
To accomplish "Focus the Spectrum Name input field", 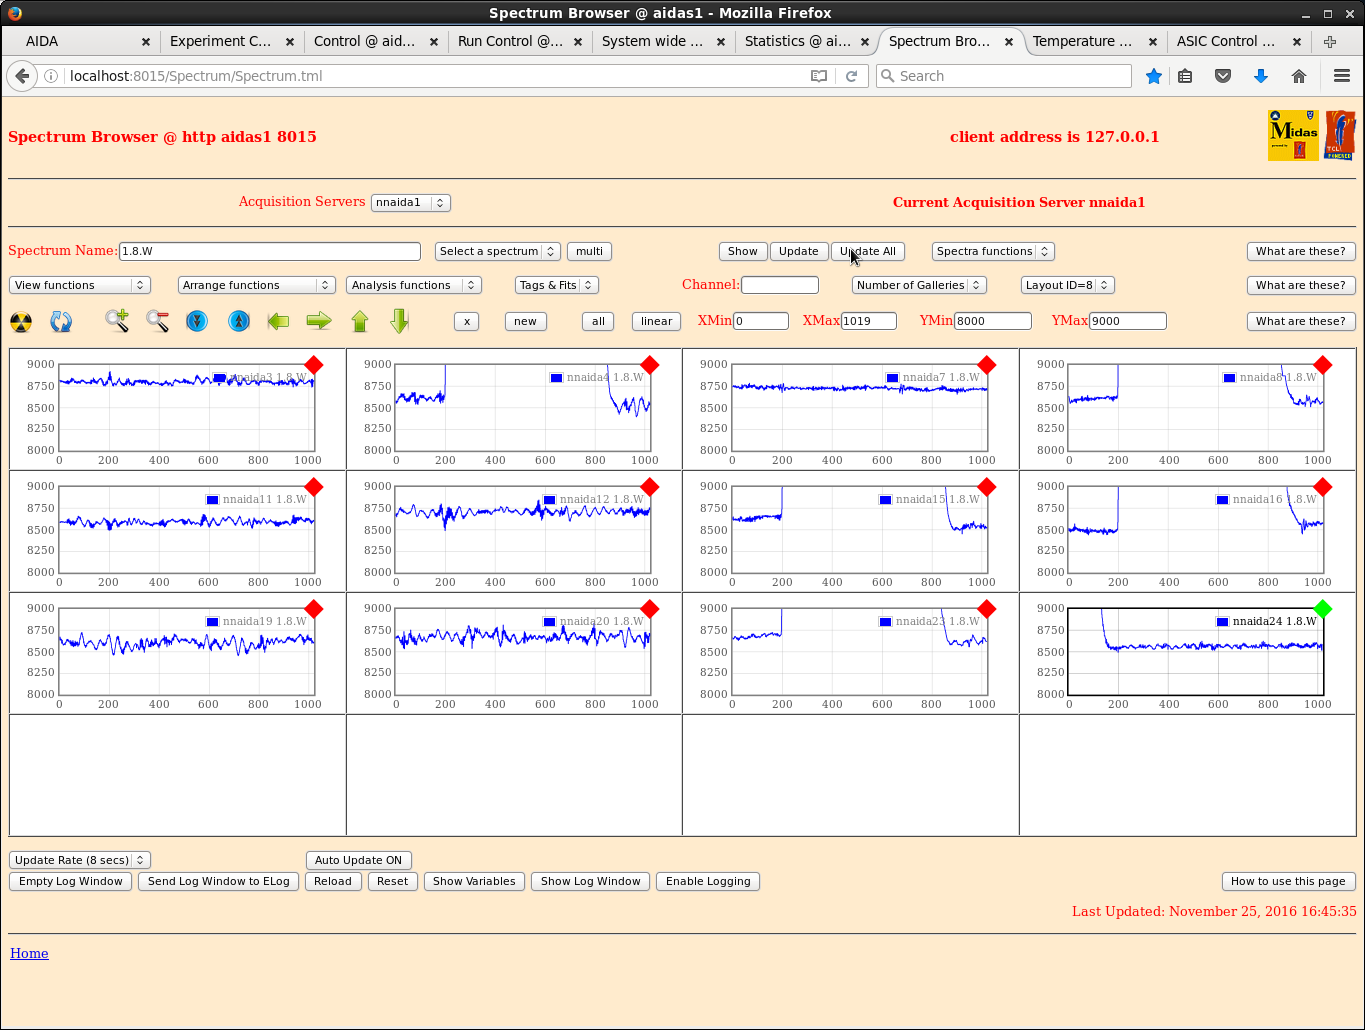I will (x=270, y=251).
